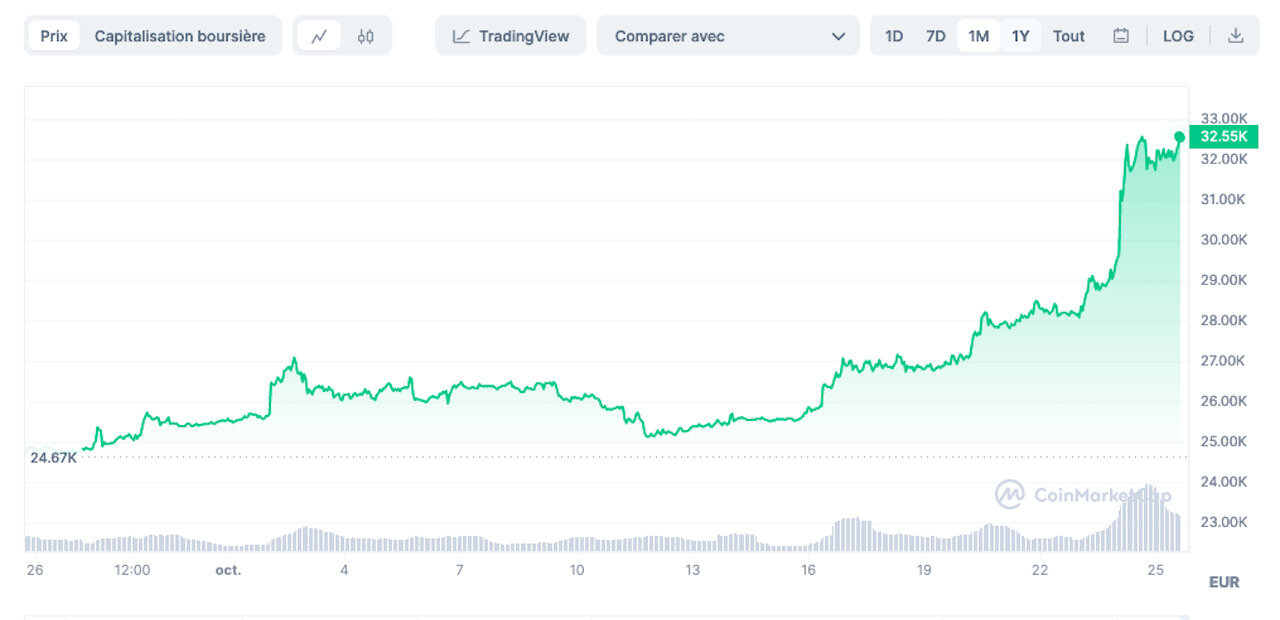The width and height of the screenshot is (1280, 620).
Task: Select the 1M time range
Action: 978,36
